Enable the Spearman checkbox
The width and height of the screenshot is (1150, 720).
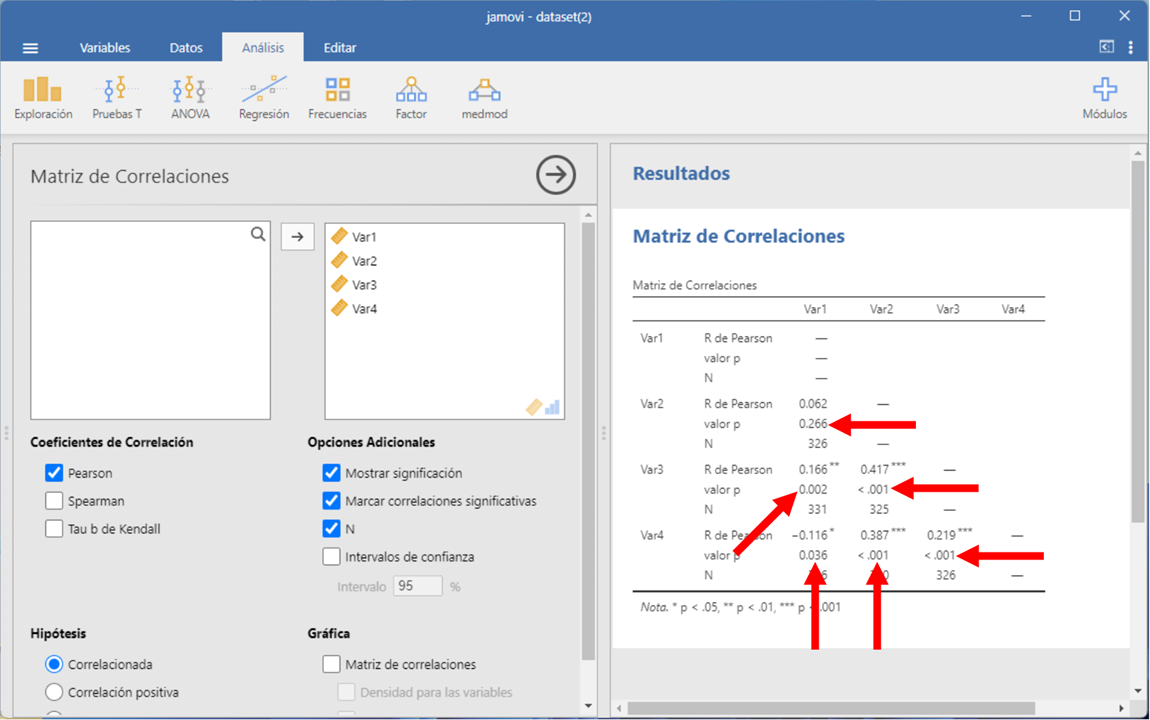pyautogui.click(x=54, y=501)
